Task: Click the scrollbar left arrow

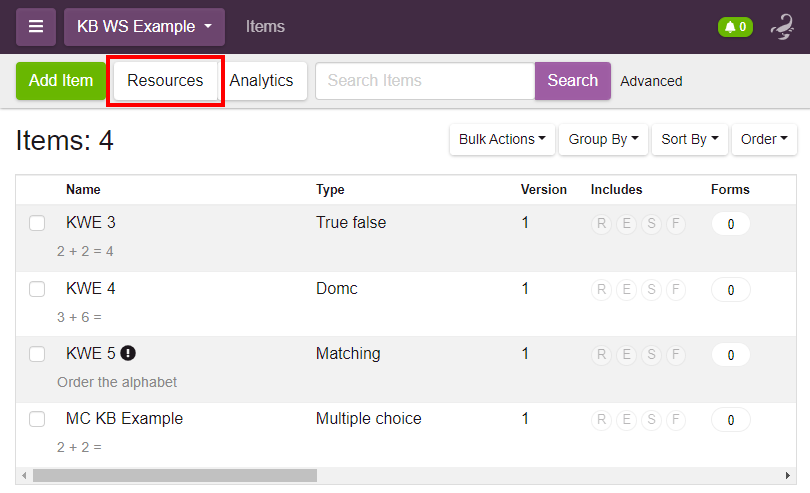Action: (24, 475)
